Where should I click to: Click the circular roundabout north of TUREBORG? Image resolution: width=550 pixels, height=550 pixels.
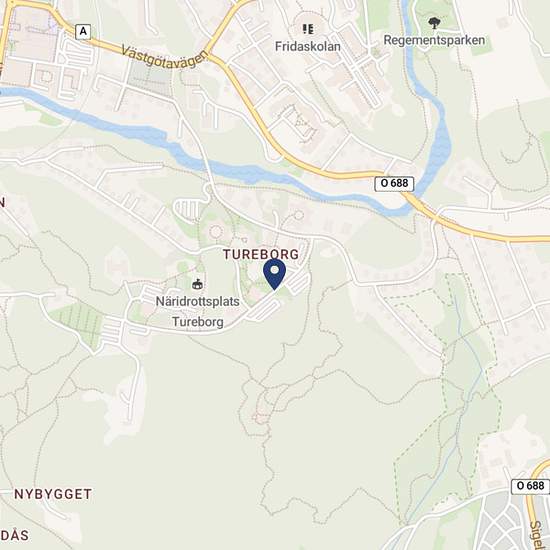tap(216, 232)
